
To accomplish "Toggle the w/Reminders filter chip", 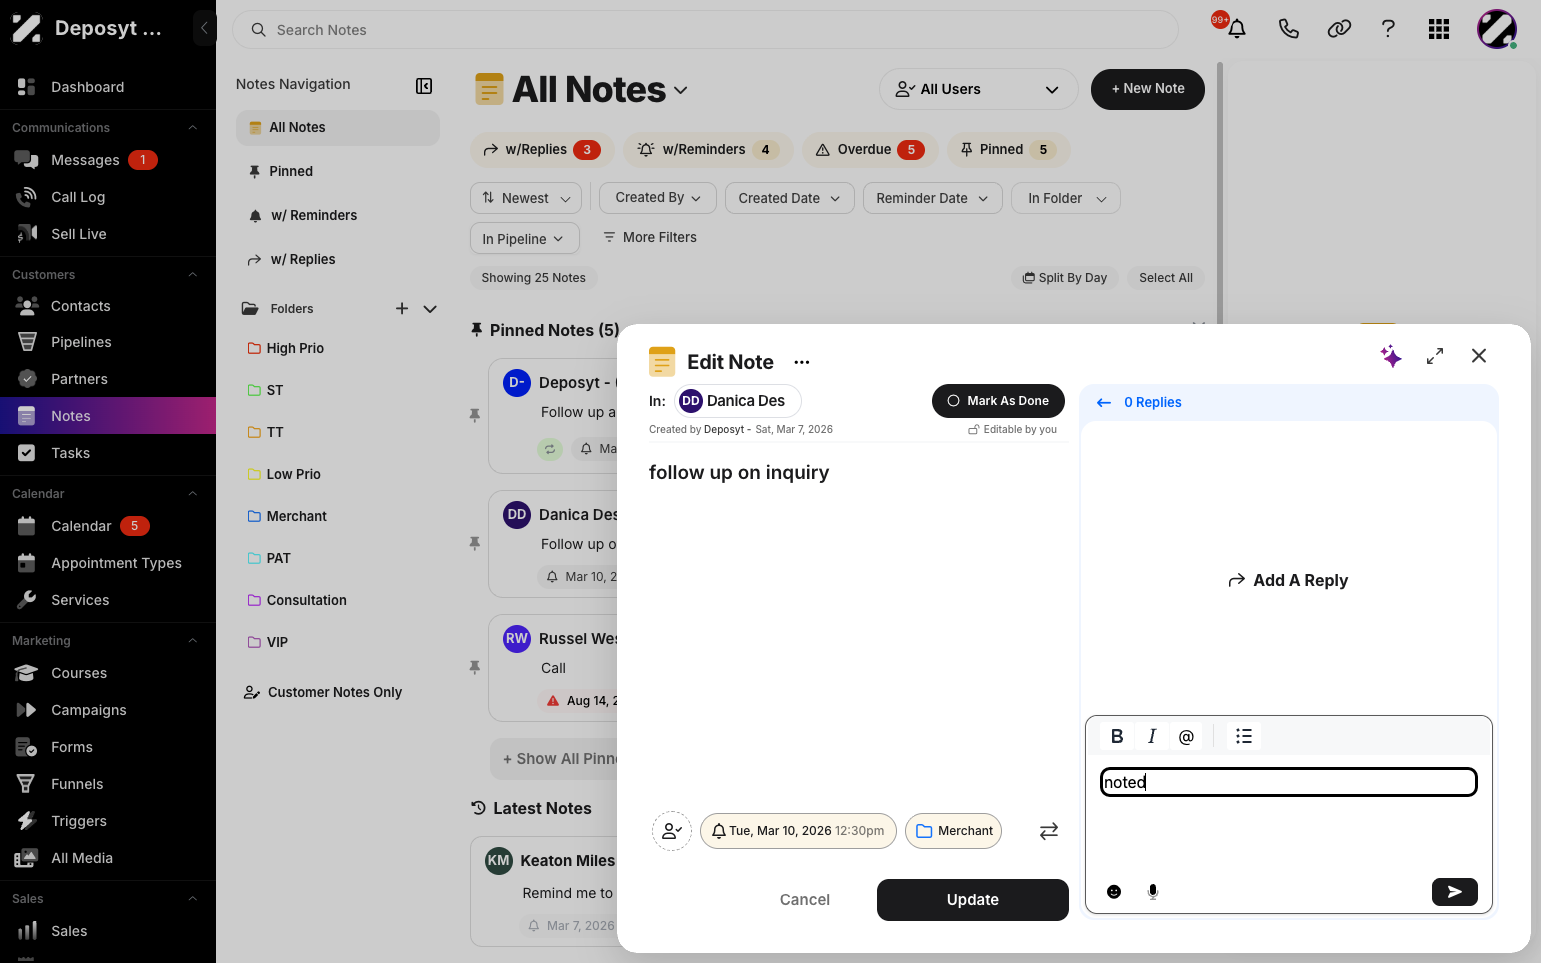I will point(708,150).
